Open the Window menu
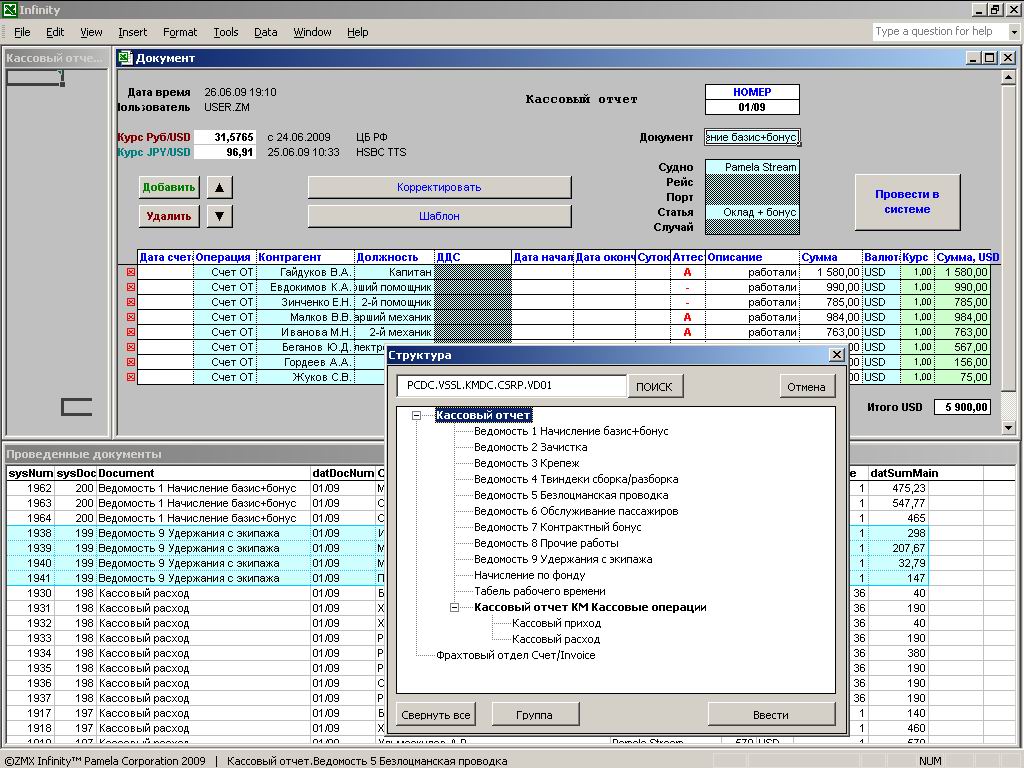1024x768 pixels. (x=312, y=32)
